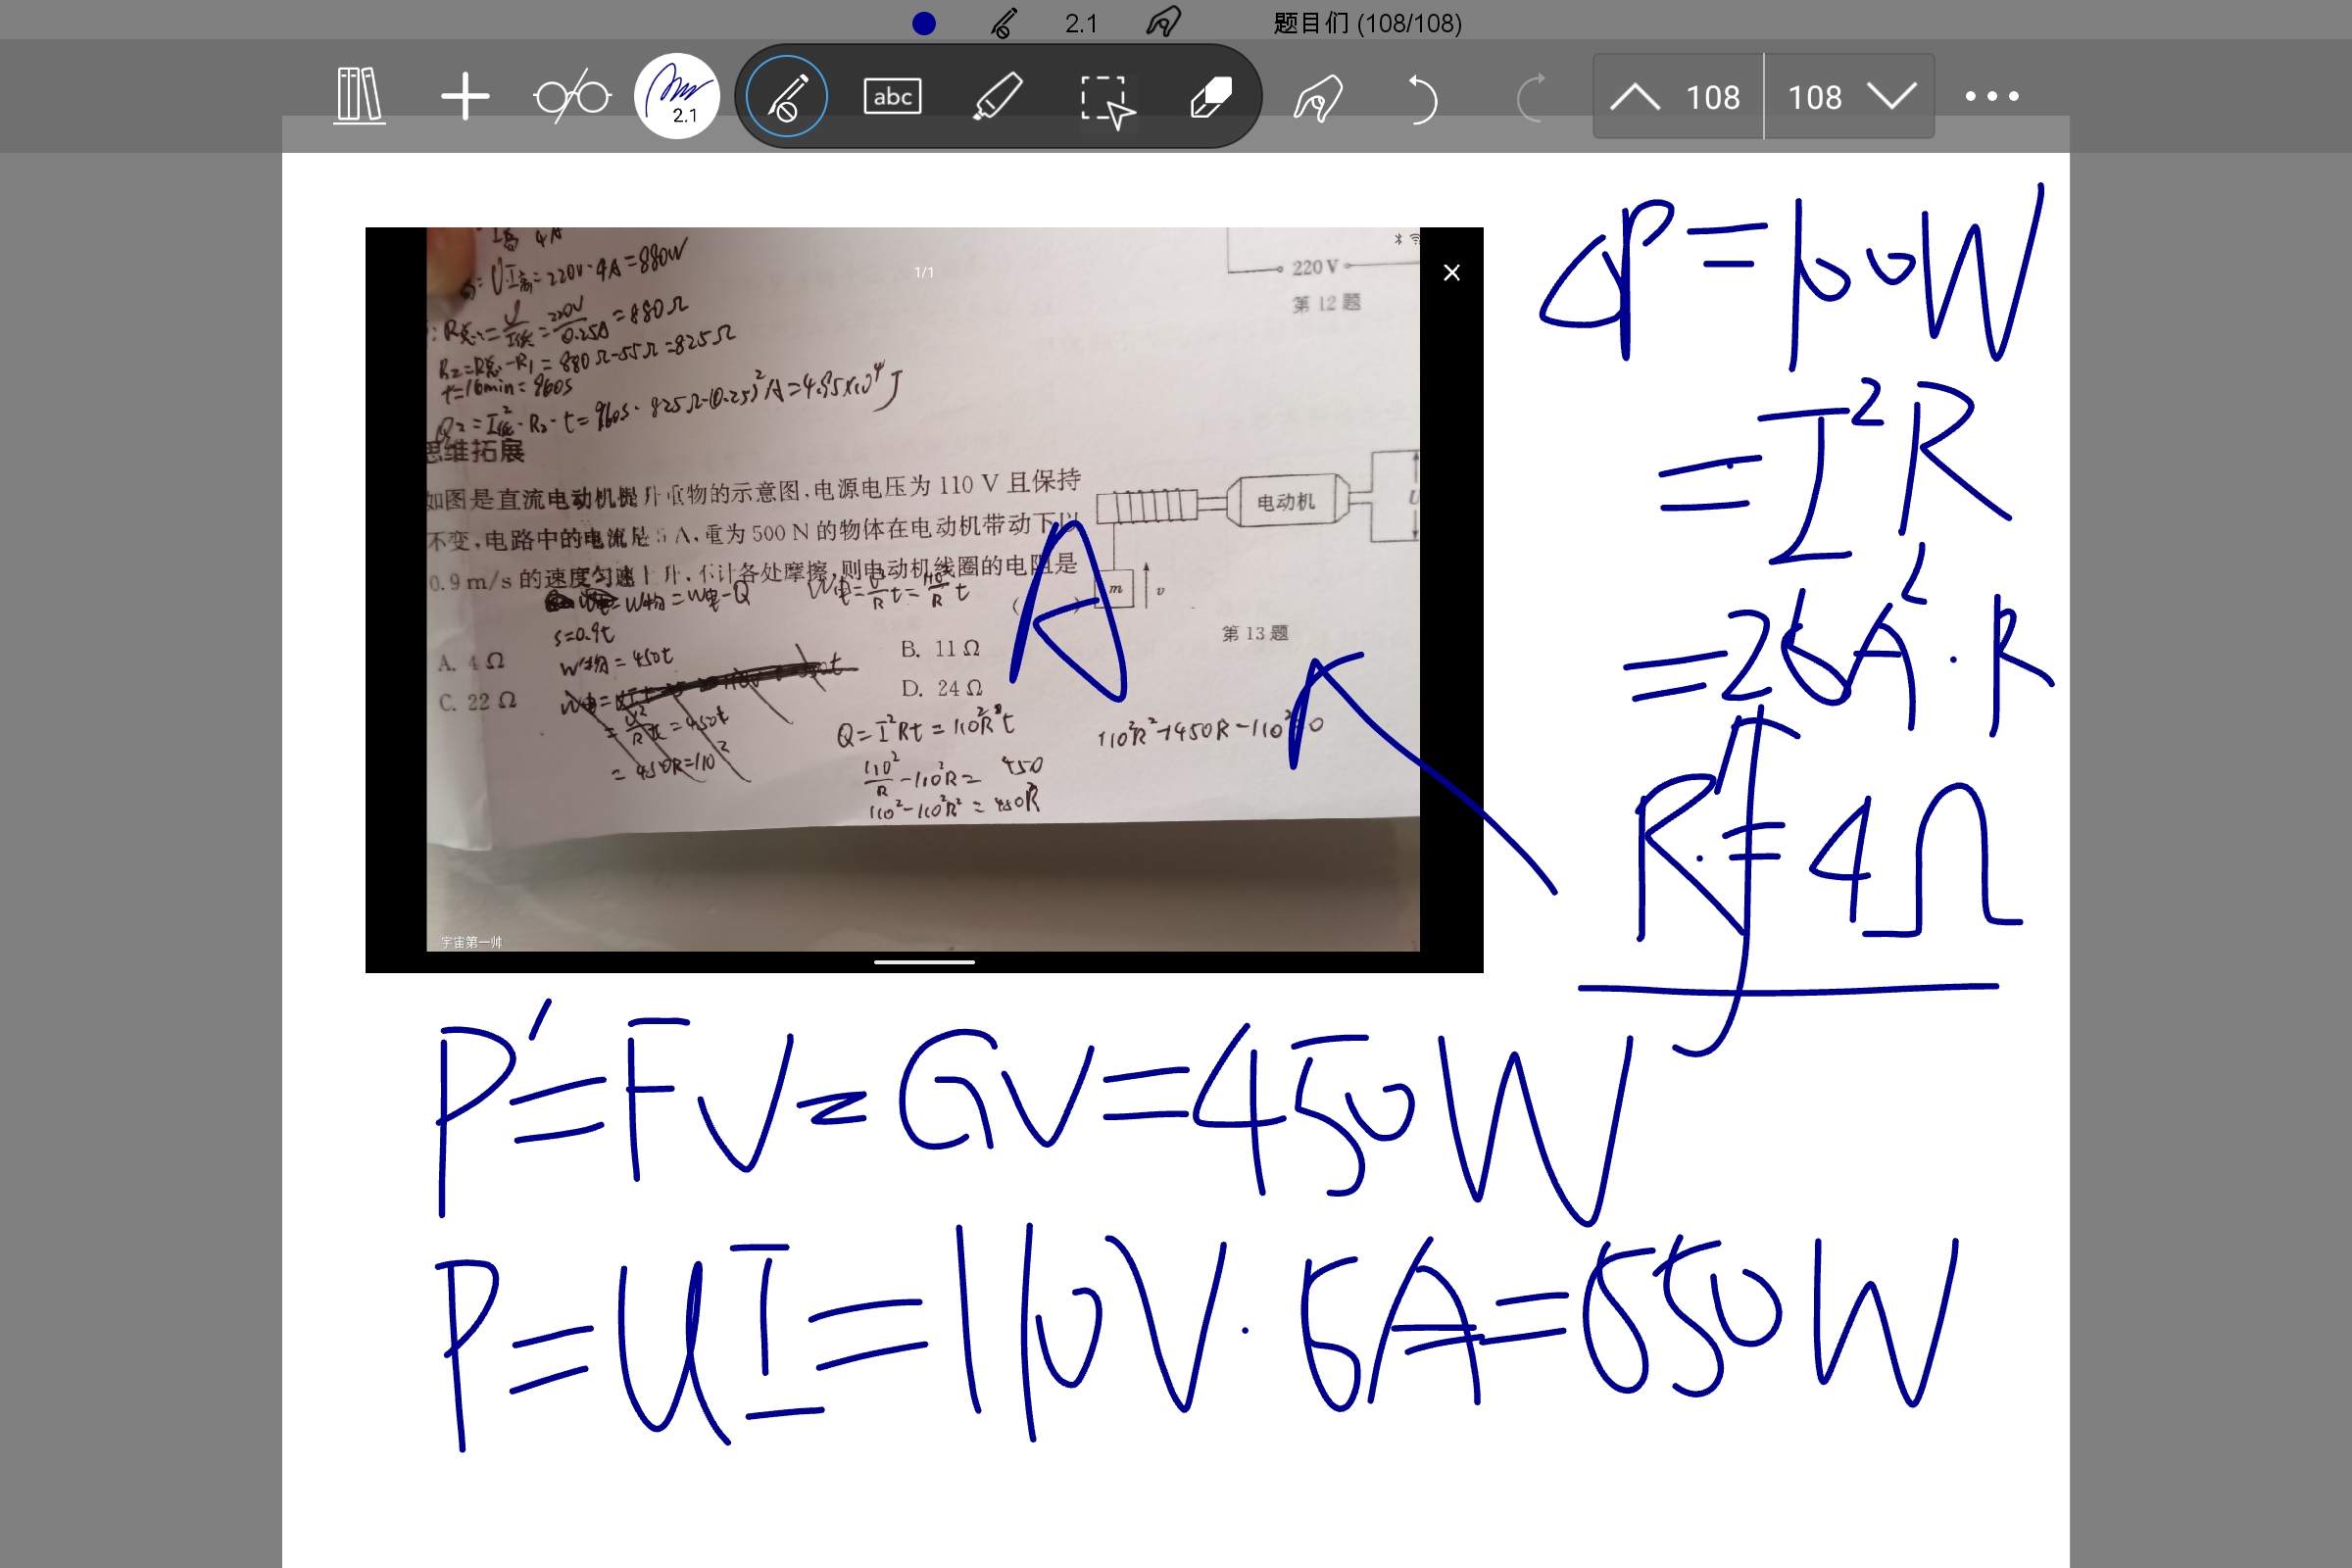
Task: Toggle read-only mode with the glasses icon
Action: coord(572,95)
